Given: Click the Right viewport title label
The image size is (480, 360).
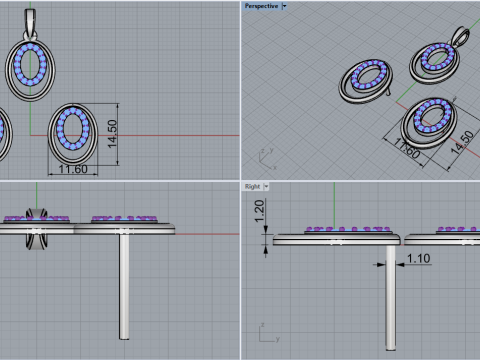Looking at the screenshot, I should pos(252,186).
